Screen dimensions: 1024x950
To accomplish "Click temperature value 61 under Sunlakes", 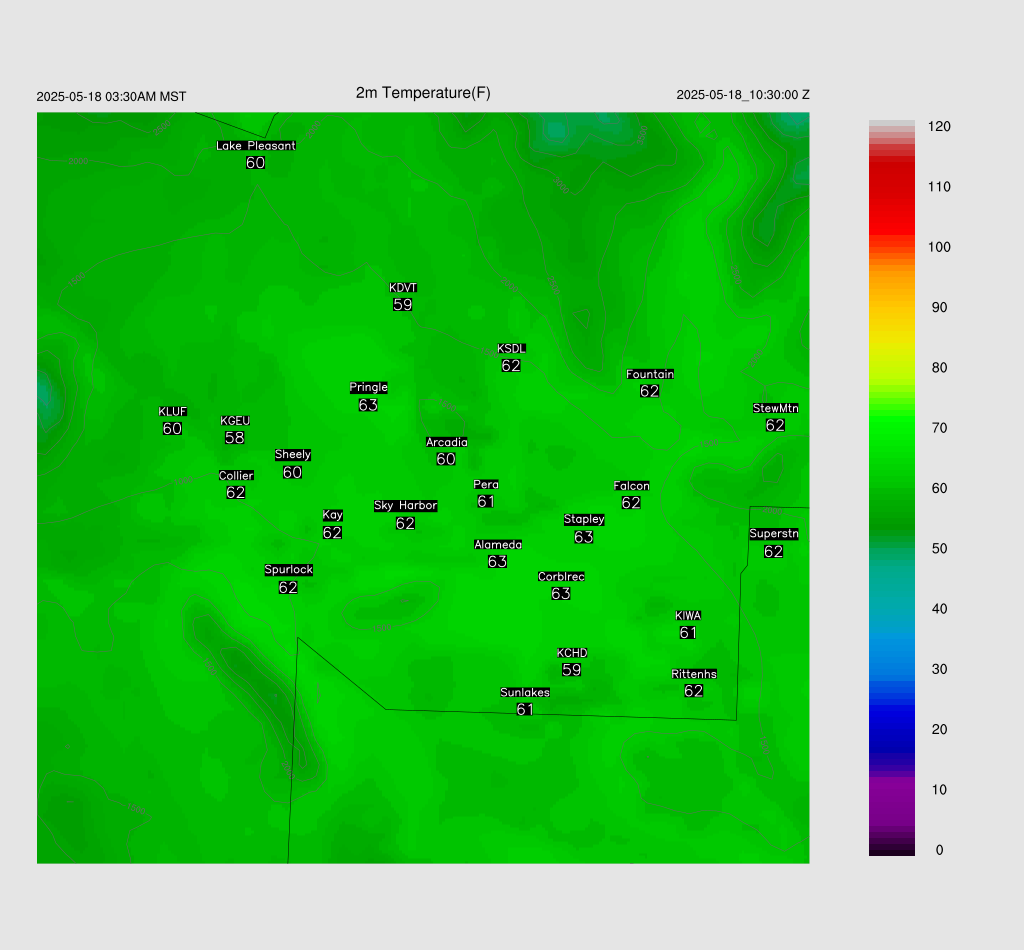I will pyautogui.click(x=524, y=709).
